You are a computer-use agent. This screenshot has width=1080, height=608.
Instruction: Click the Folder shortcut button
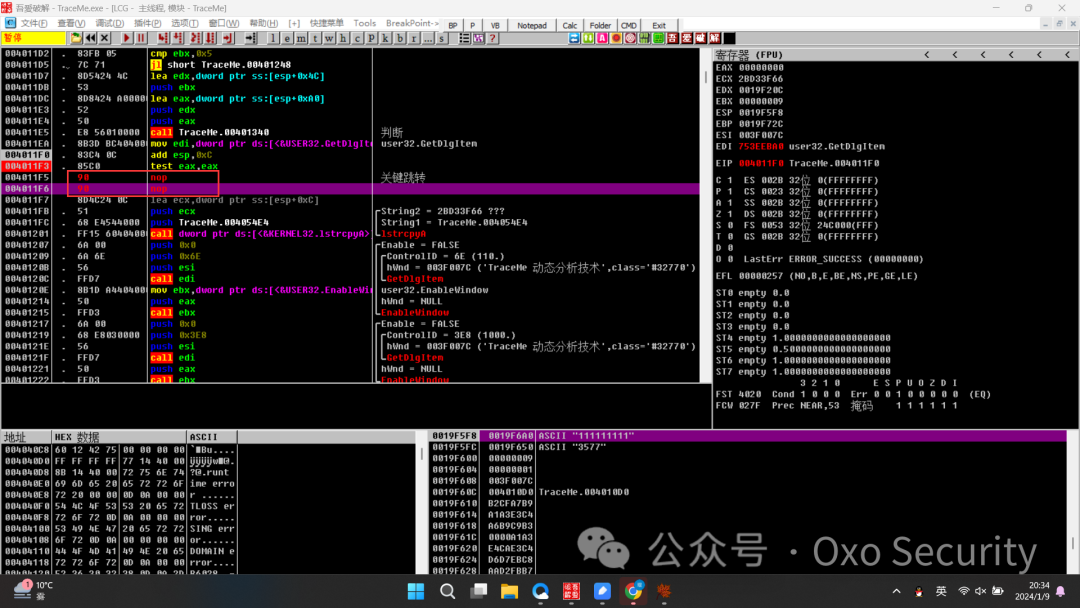click(x=600, y=25)
